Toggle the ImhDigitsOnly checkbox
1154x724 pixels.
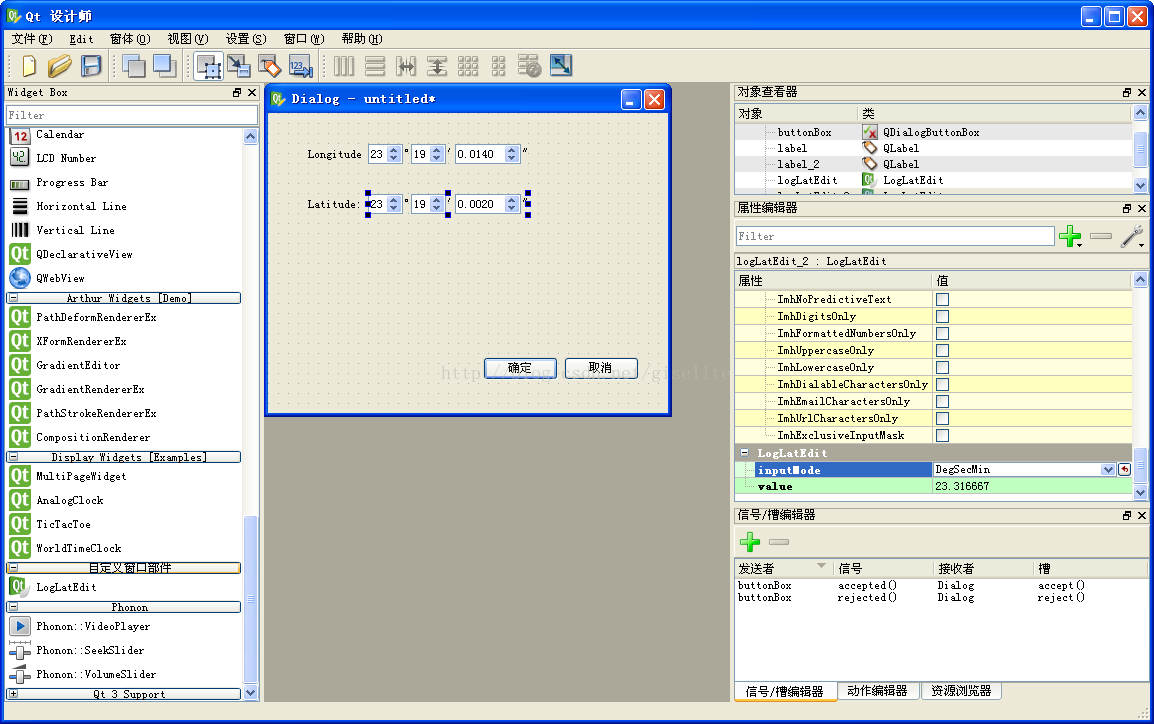942,316
